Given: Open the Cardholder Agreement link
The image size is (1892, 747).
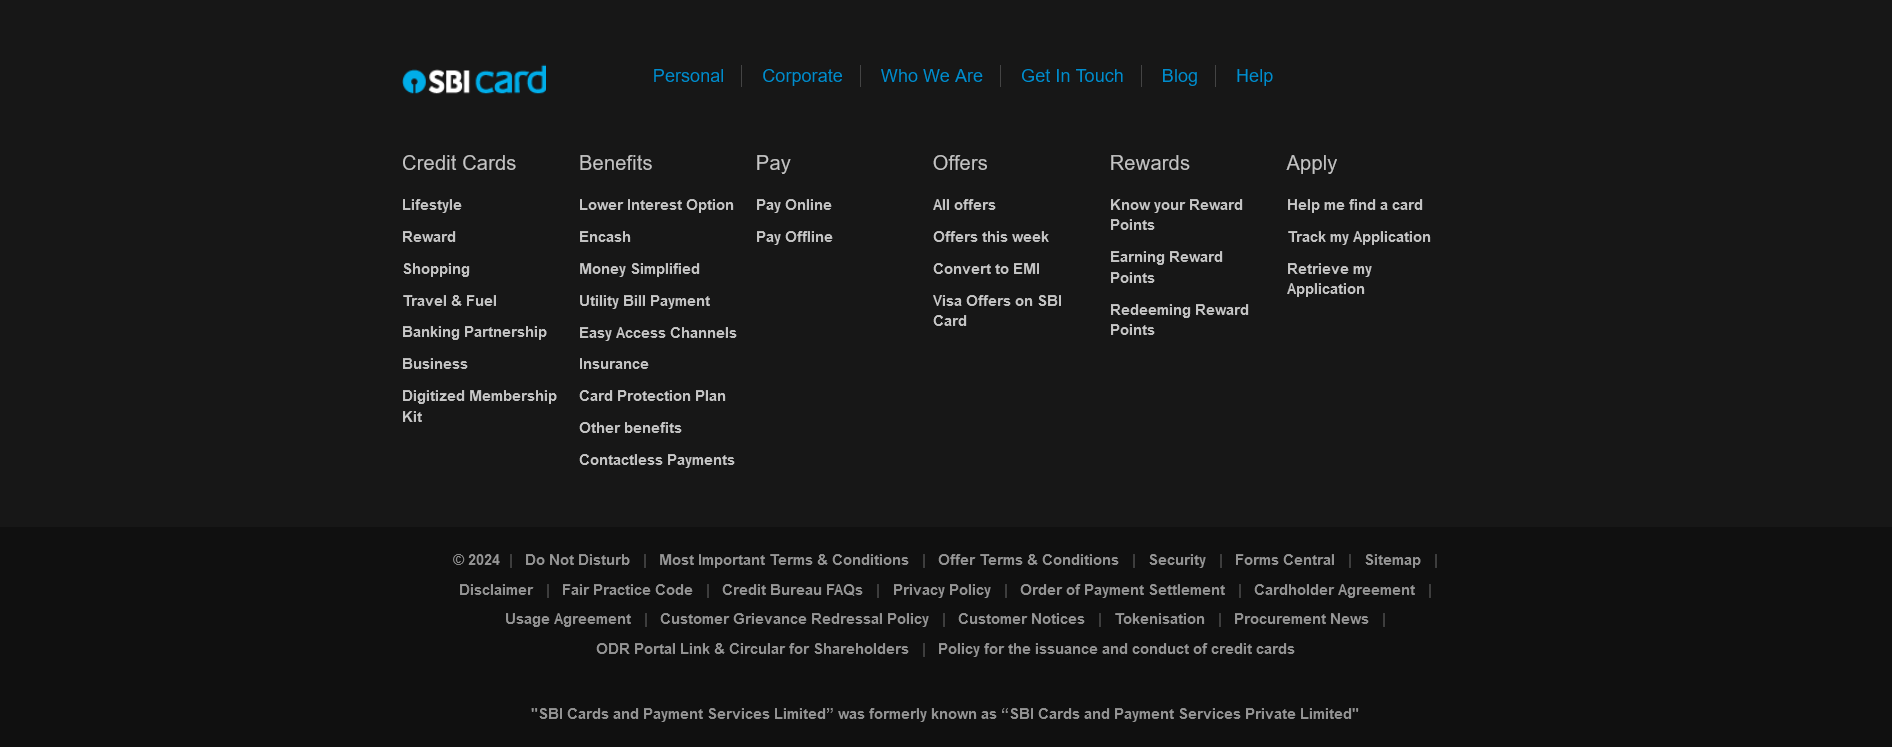Looking at the screenshot, I should pyautogui.click(x=1334, y=590).
